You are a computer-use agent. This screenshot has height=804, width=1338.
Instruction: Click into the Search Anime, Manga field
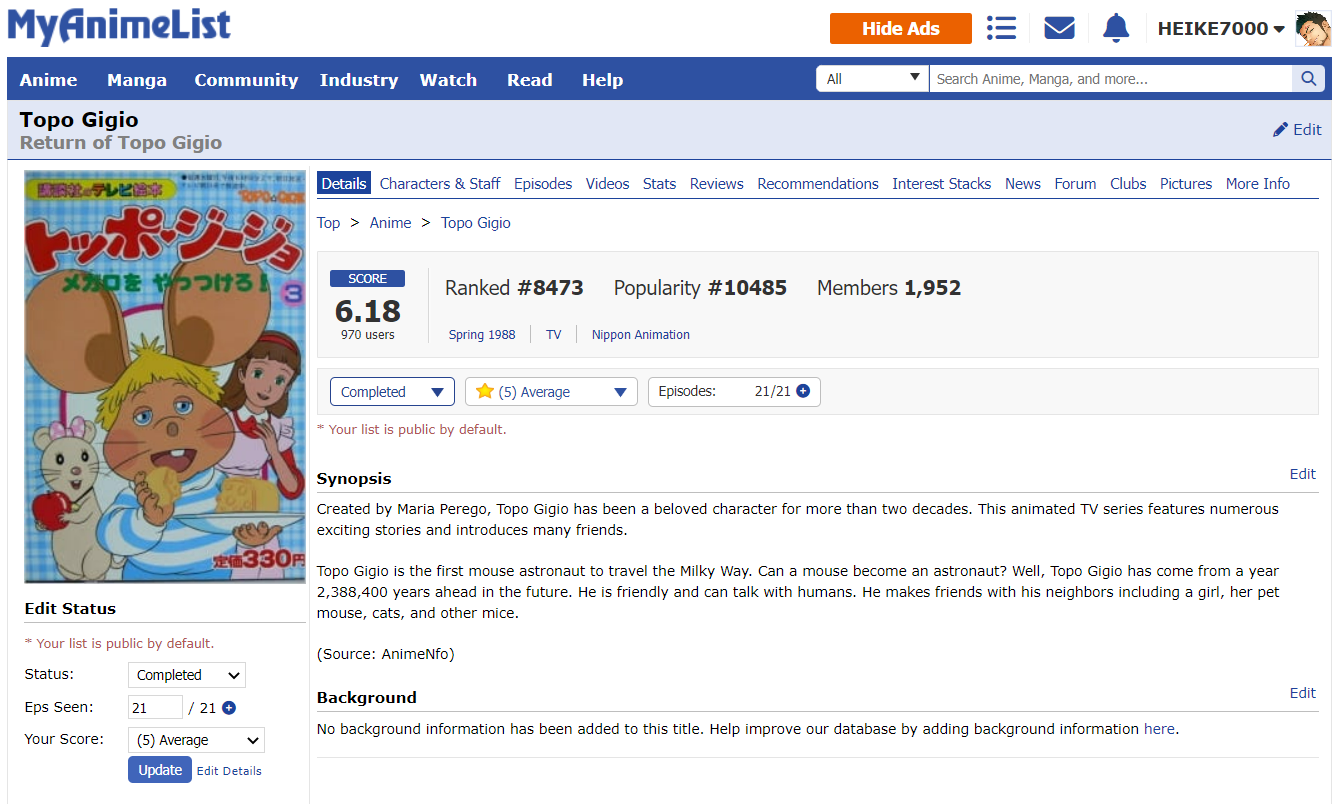click(1110, 79)
